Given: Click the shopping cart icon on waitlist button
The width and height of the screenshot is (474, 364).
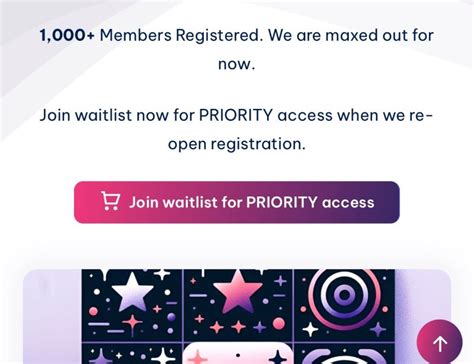Looking at the screenshot, I should click(110, 201).
